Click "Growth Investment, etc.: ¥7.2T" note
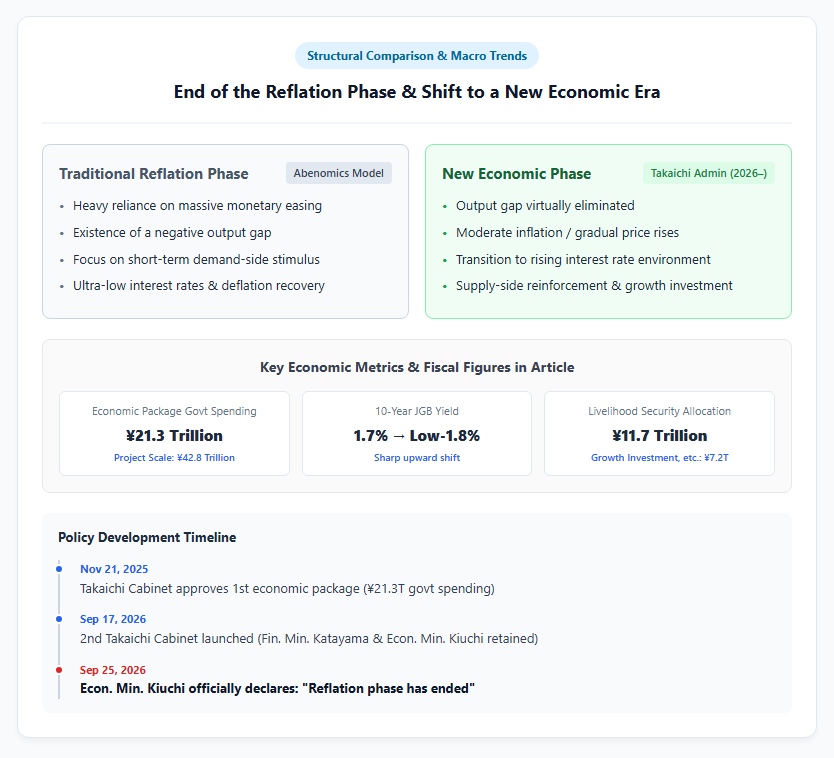The image size is (834, 758). click(x=660, y=457)
